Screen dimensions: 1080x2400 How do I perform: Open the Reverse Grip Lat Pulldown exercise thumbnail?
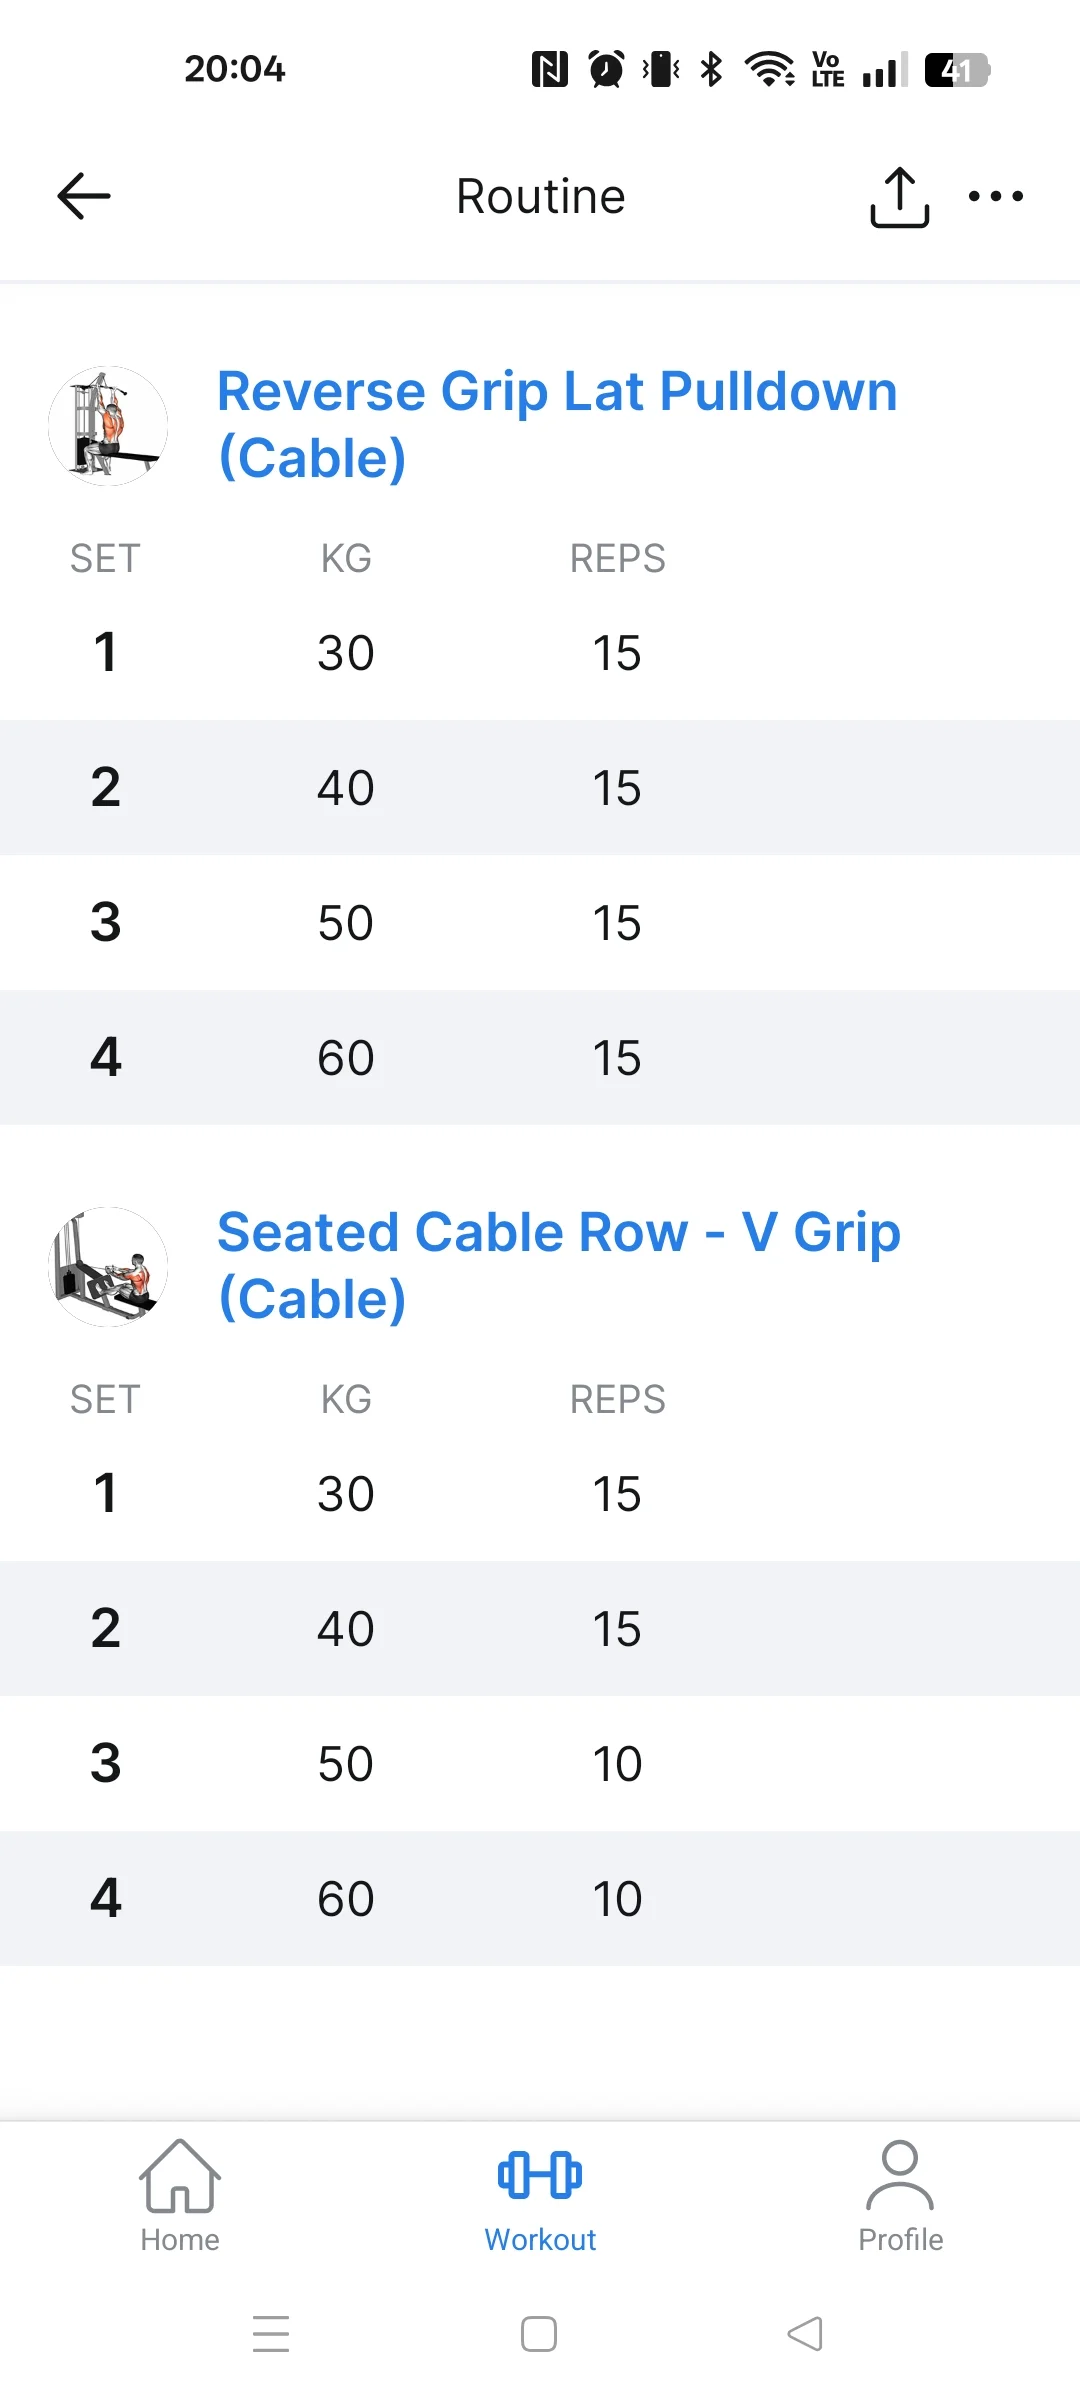tap(108, 426)
